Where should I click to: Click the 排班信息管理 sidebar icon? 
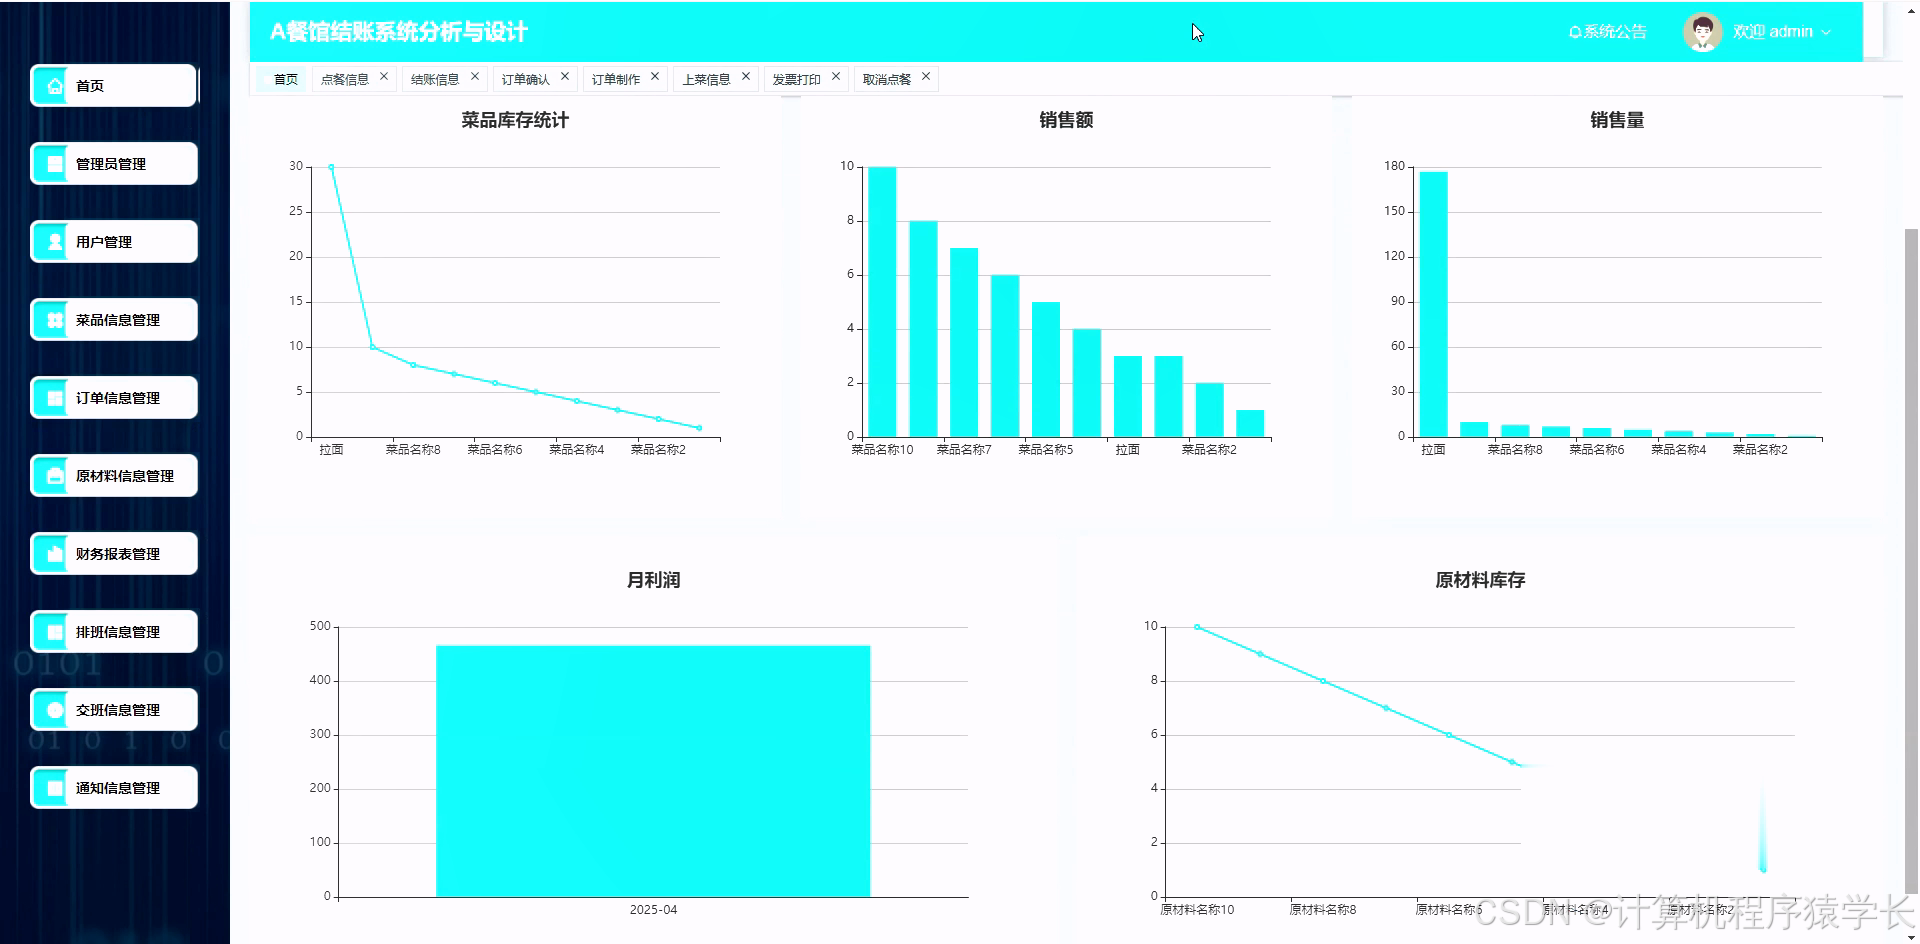pos(55,632)
